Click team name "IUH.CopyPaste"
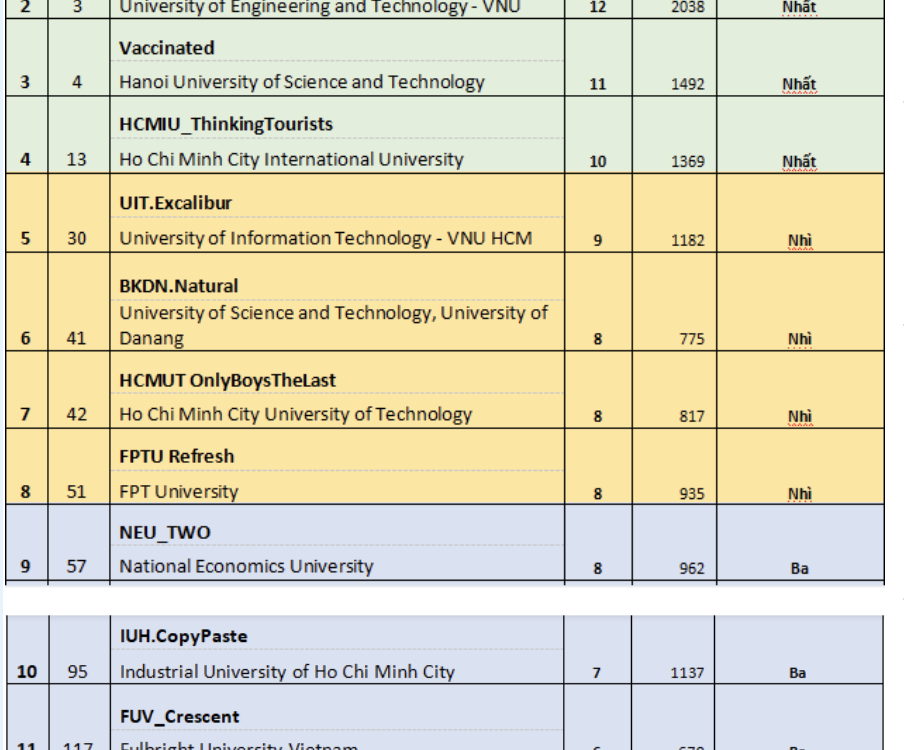The width and height of the screenshot is (904, 750). pos(183,636)
